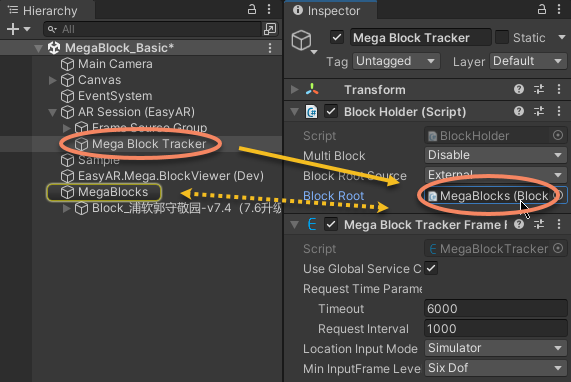Click the hierarchy search-by-type icon
571x382 pixels.
point(270,29)
